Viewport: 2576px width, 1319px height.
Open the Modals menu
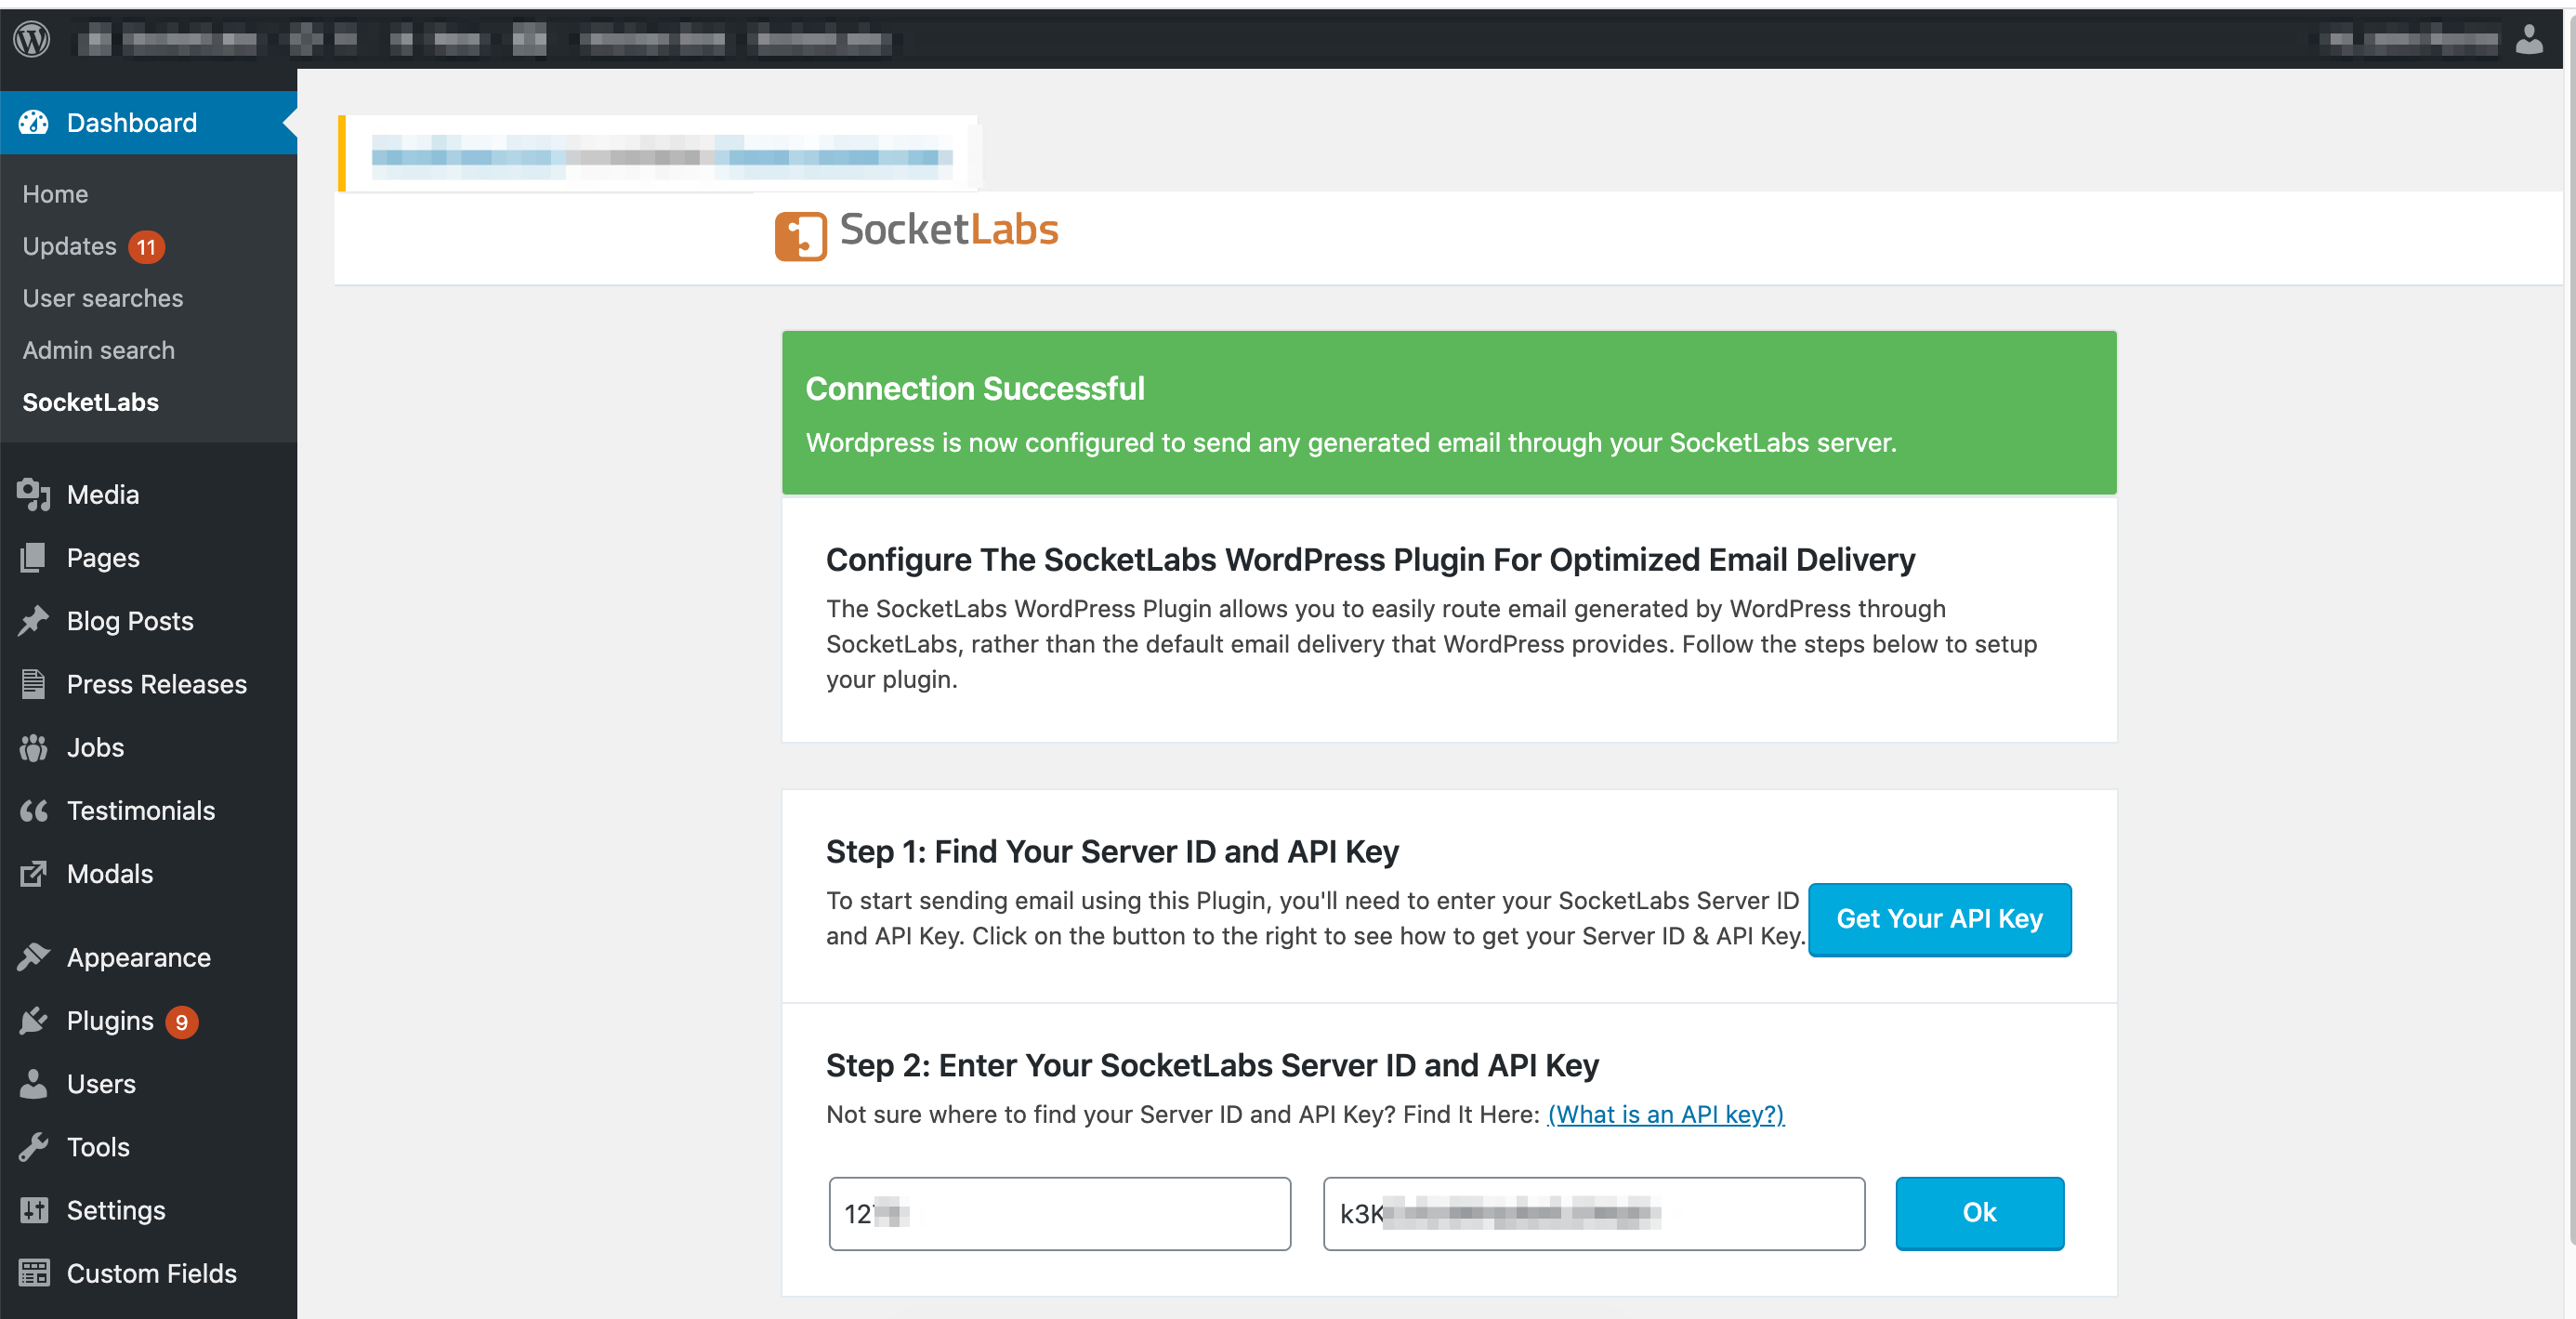148,874
